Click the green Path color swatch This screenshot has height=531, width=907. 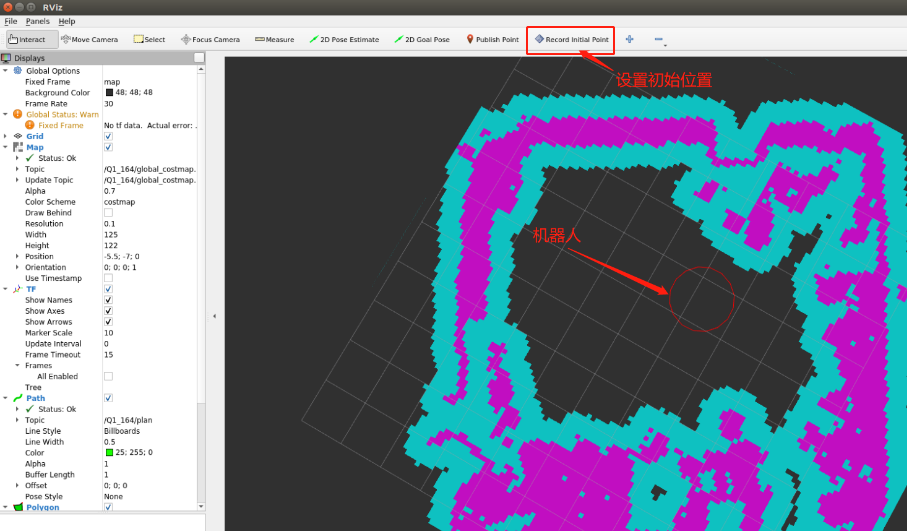(109, 453)
